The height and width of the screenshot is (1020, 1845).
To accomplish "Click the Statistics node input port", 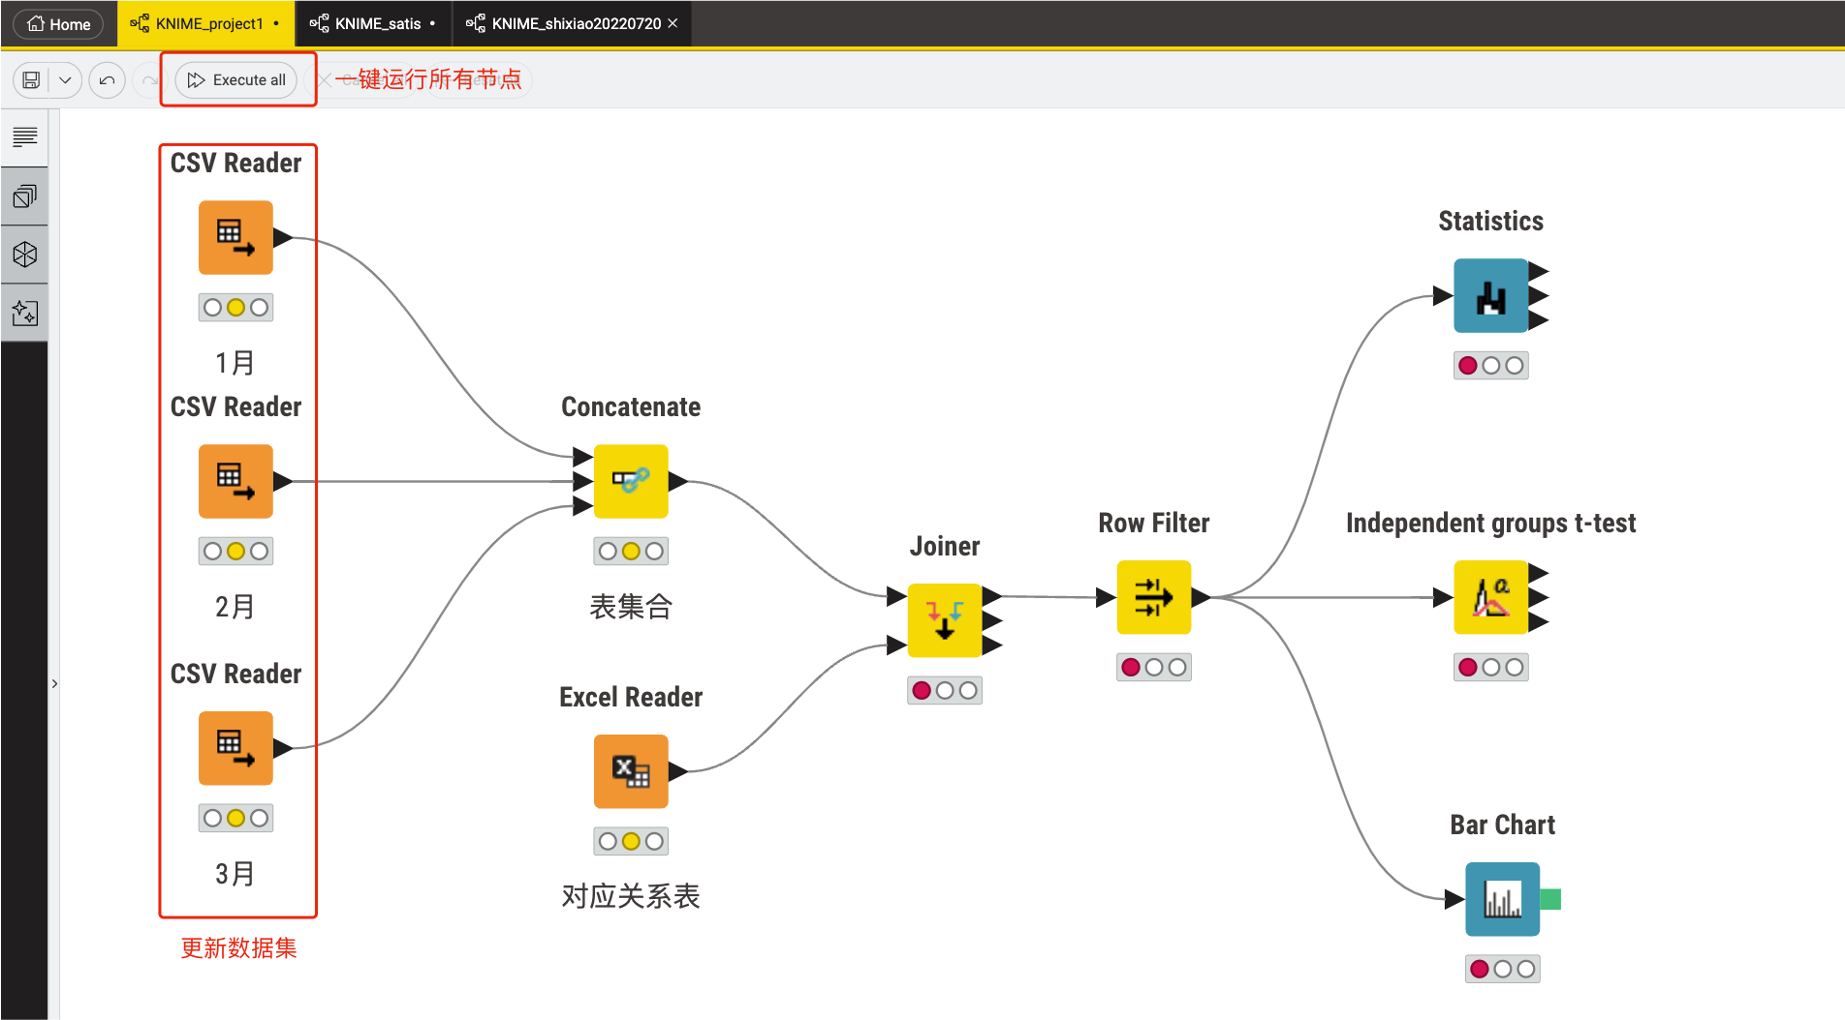I will [1443, 295].
